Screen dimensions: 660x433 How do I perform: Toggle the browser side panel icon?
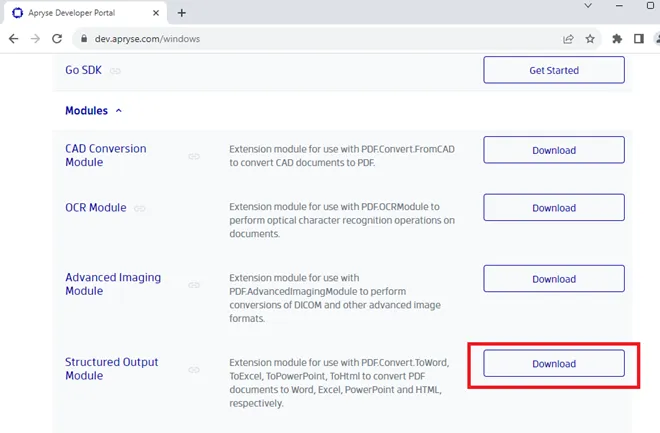[639, 39]
